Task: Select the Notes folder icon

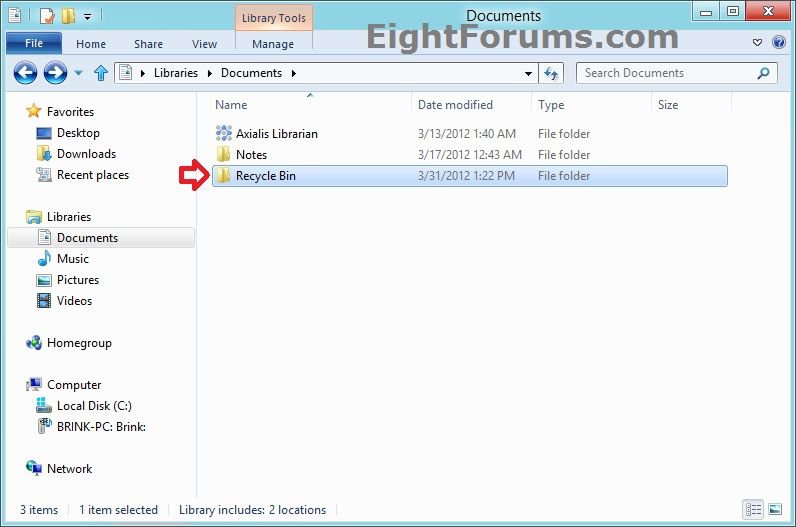Action: [x=223, y=154]
